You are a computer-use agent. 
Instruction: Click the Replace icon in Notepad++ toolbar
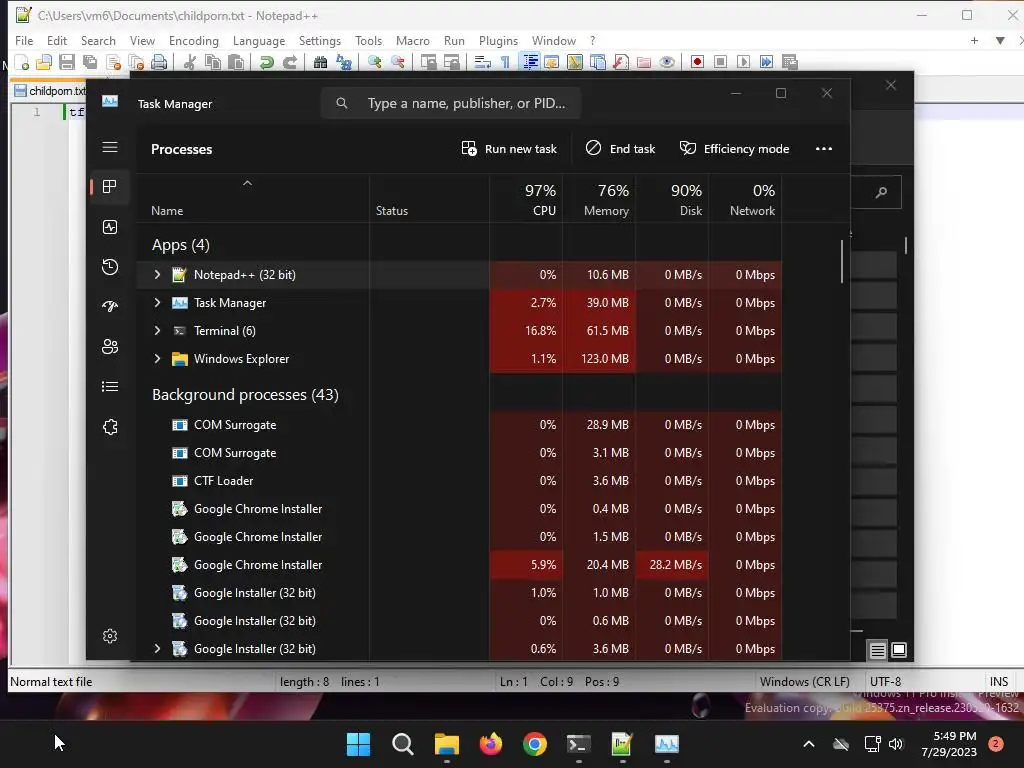coord(344,62)
